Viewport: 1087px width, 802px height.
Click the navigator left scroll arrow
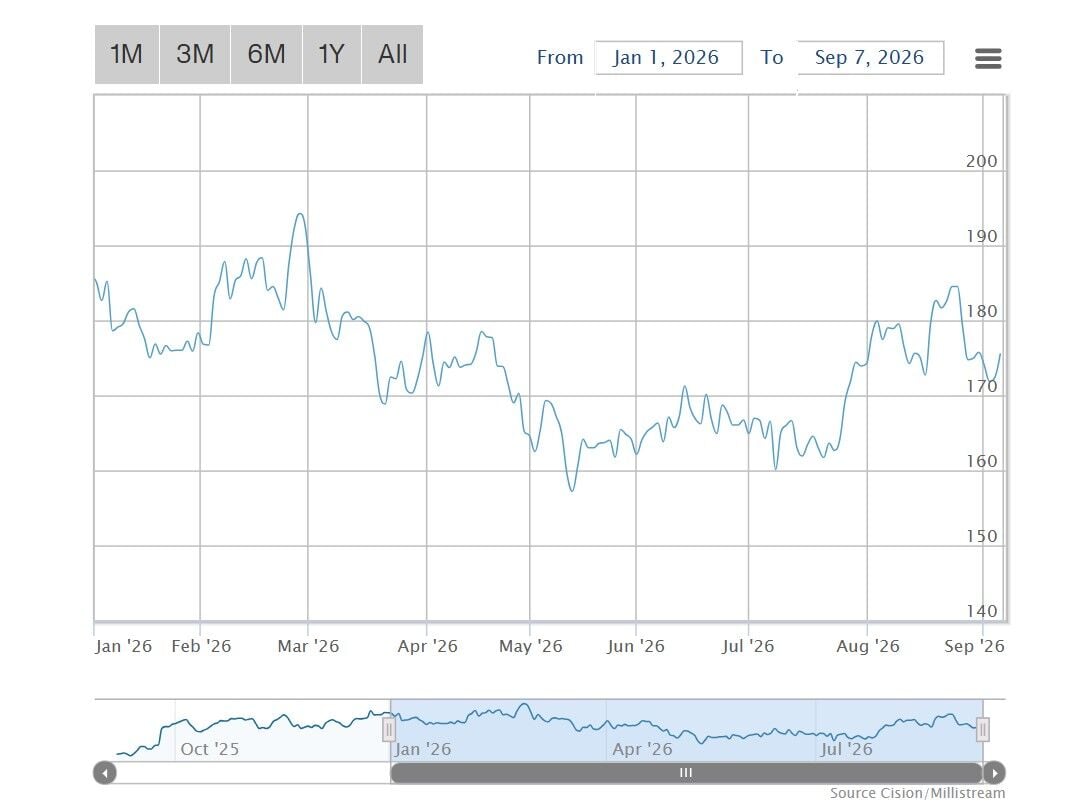[x=105, y=773]
